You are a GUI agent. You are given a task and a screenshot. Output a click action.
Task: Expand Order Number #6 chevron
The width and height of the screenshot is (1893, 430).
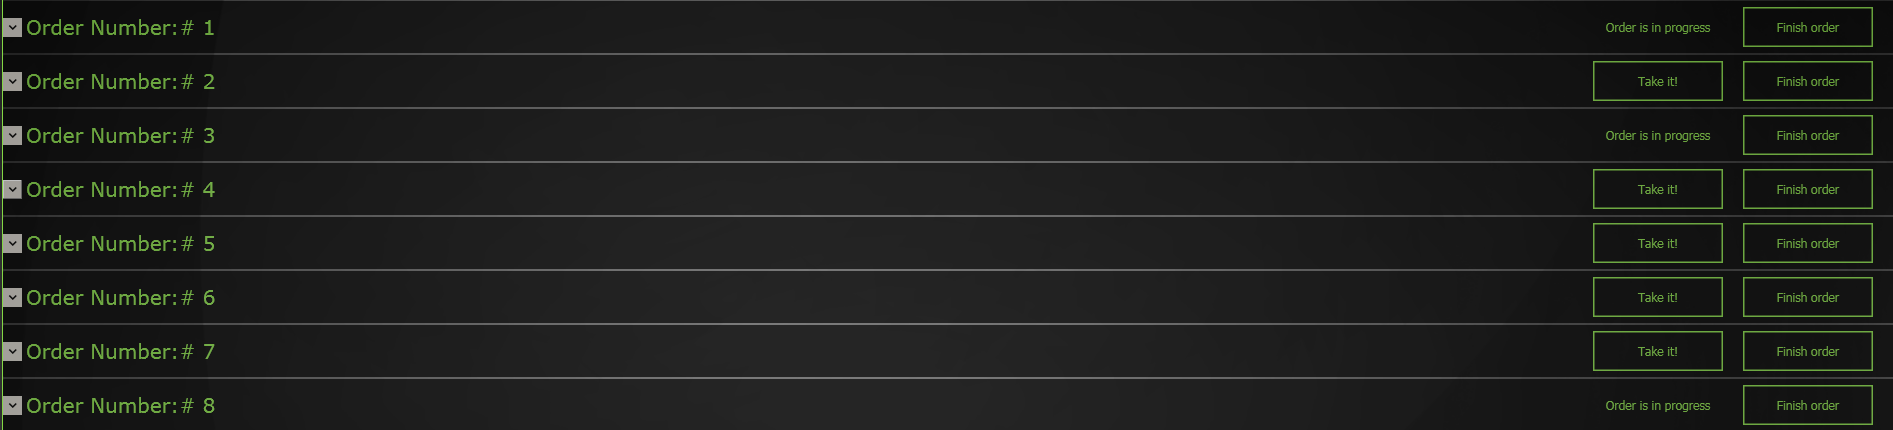click(x=13, y=298)
